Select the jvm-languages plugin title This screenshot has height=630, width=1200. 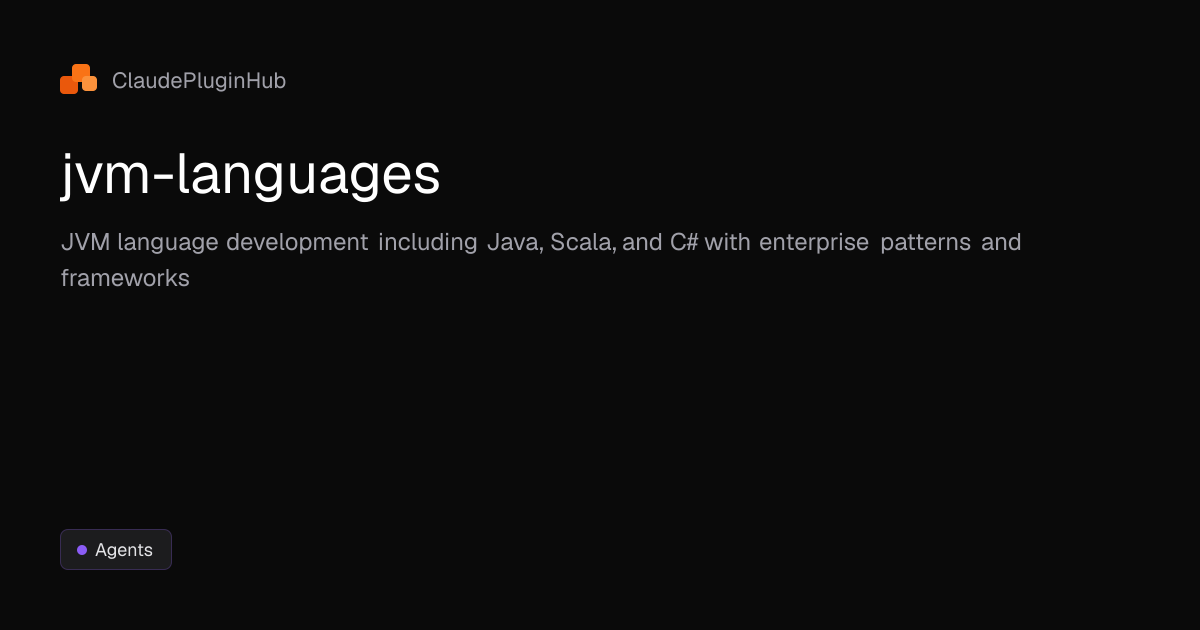coord(250,174)
